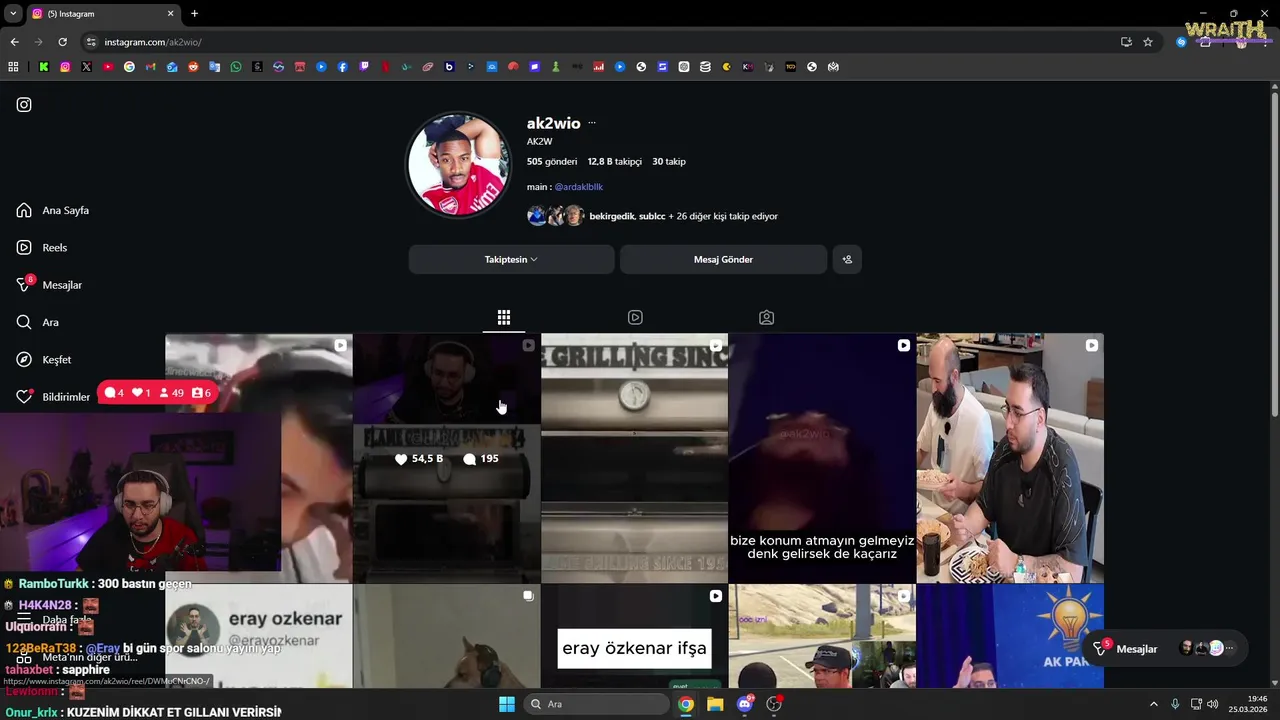The width and height of the screenshot is (1280, 720).
Task: Switch to the Reels video tab
Action: click(635, 317)
